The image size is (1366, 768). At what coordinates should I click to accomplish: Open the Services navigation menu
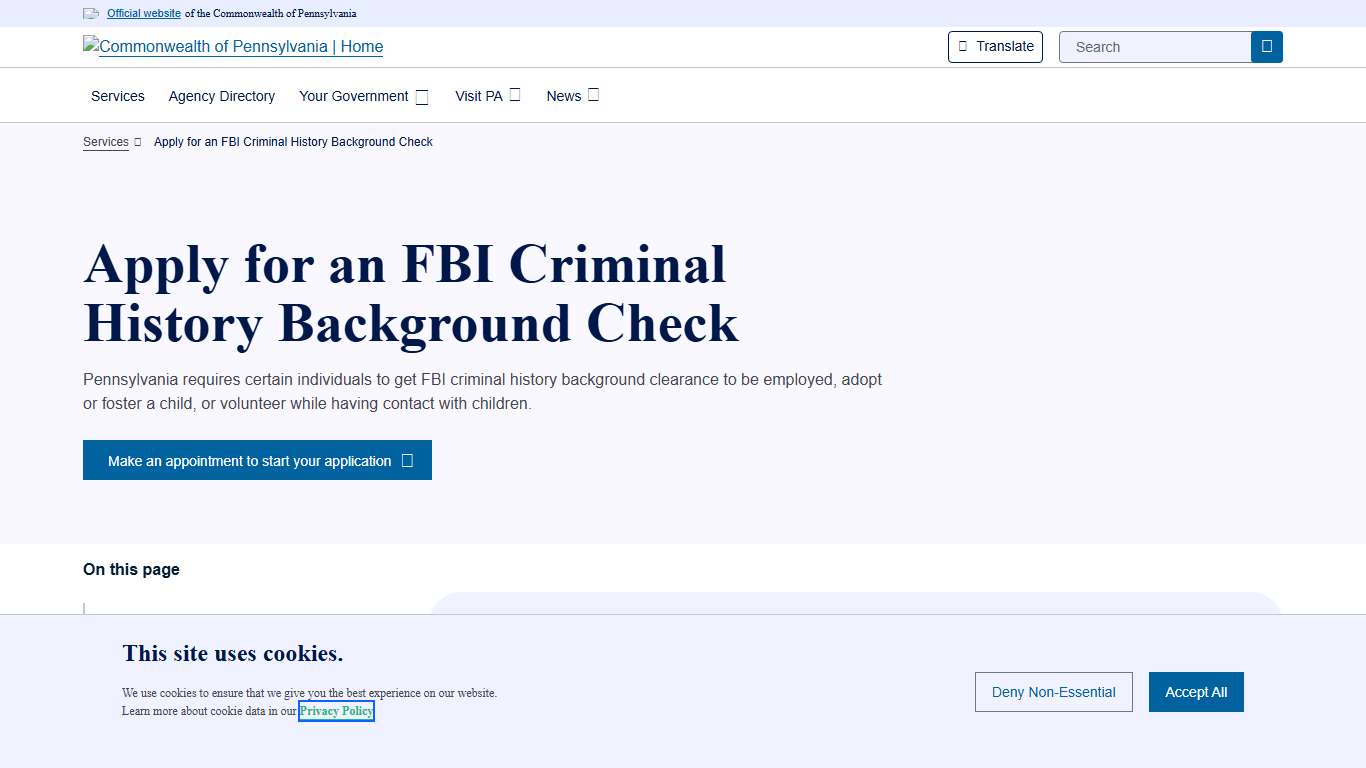click(117, 96)
